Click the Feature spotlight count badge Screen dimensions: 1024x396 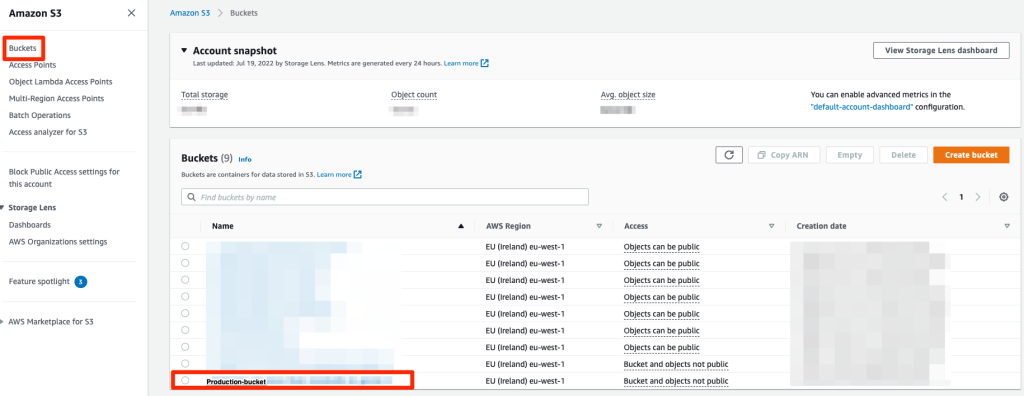[x=81, y=282]
